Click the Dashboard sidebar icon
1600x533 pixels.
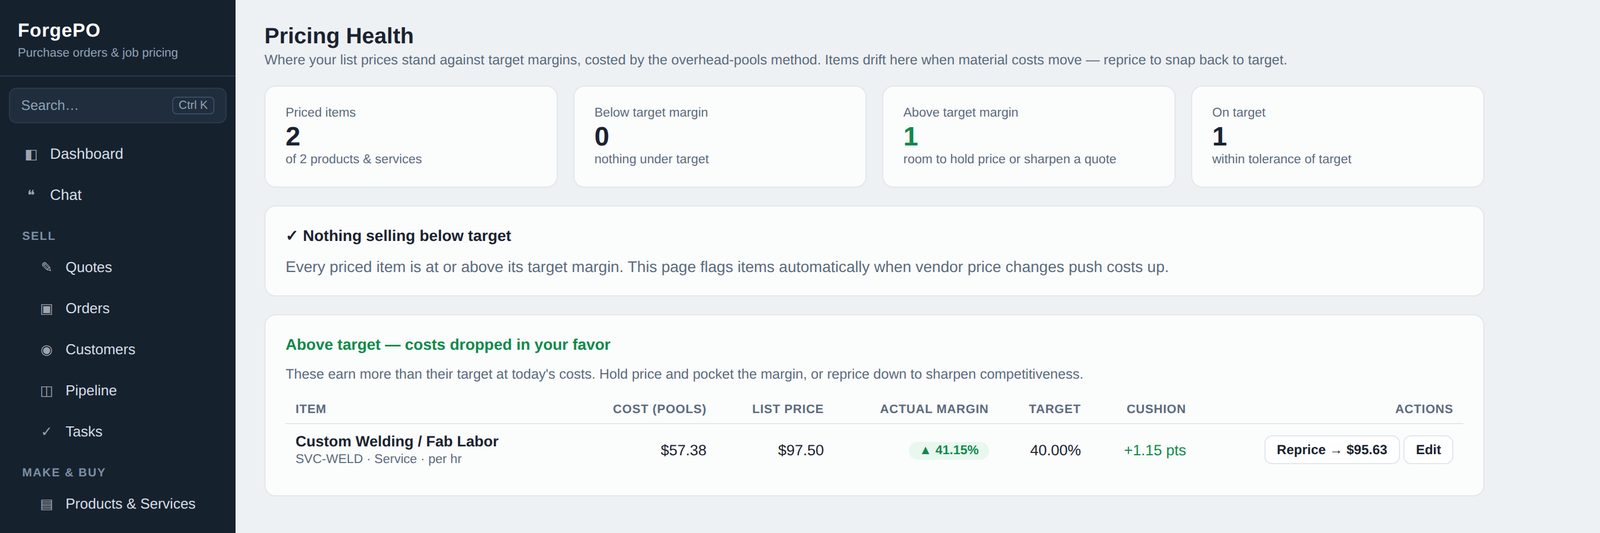[x=31, y=154]
